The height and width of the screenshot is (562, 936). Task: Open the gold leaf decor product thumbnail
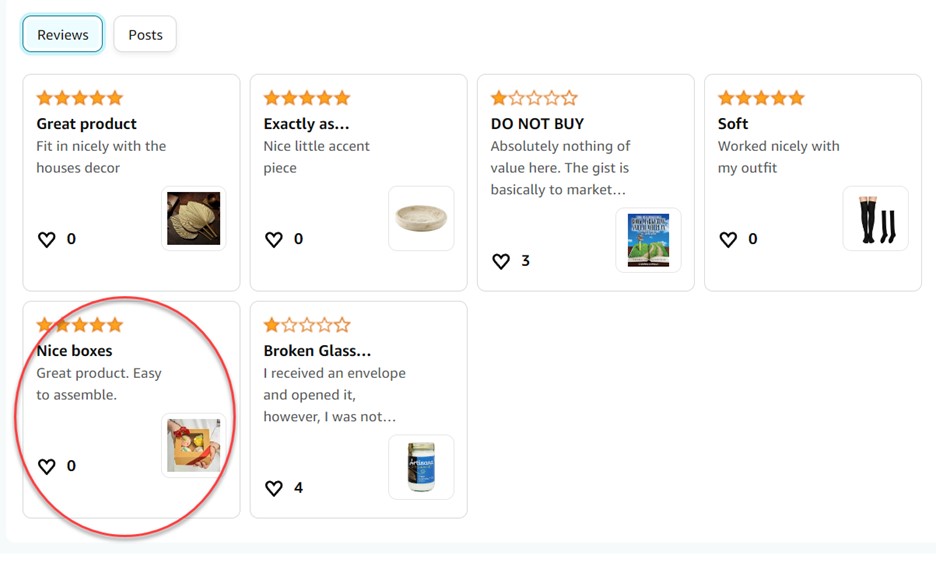pos(194,218)
